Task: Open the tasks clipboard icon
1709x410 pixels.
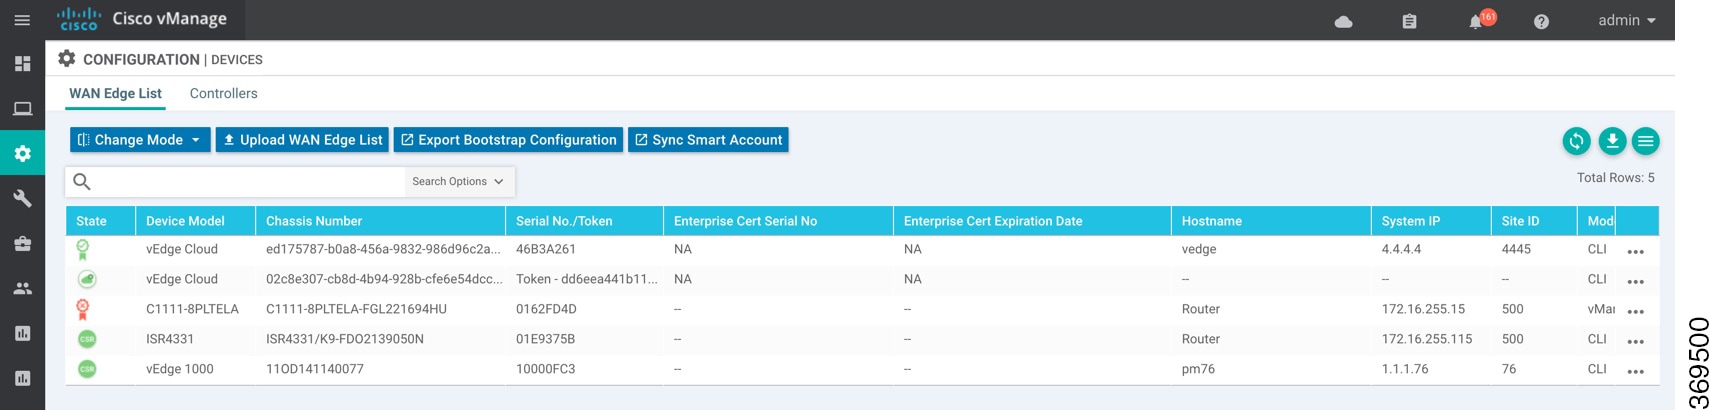Action: [x=1409, y=21]
